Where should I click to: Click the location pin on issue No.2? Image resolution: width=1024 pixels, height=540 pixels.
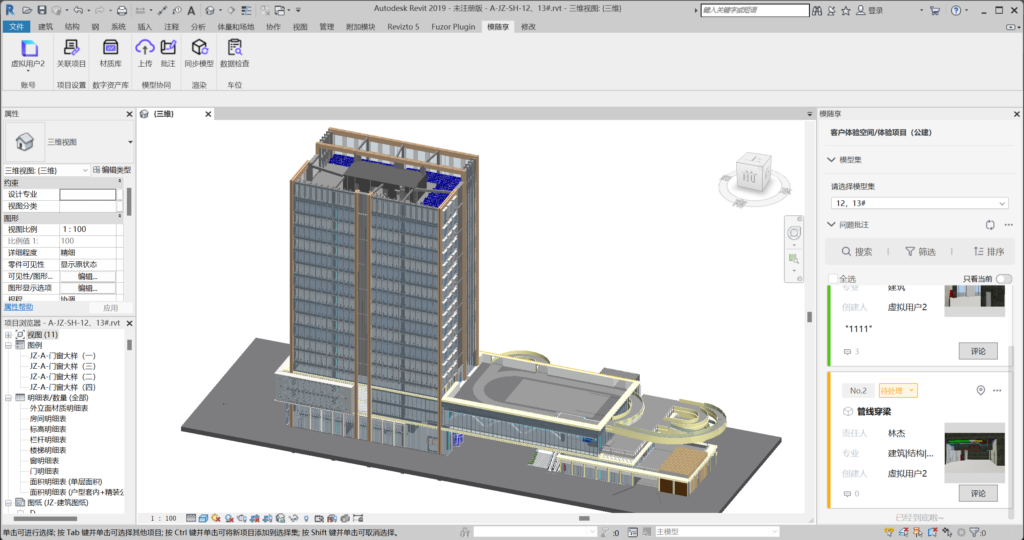coord(981,390)
